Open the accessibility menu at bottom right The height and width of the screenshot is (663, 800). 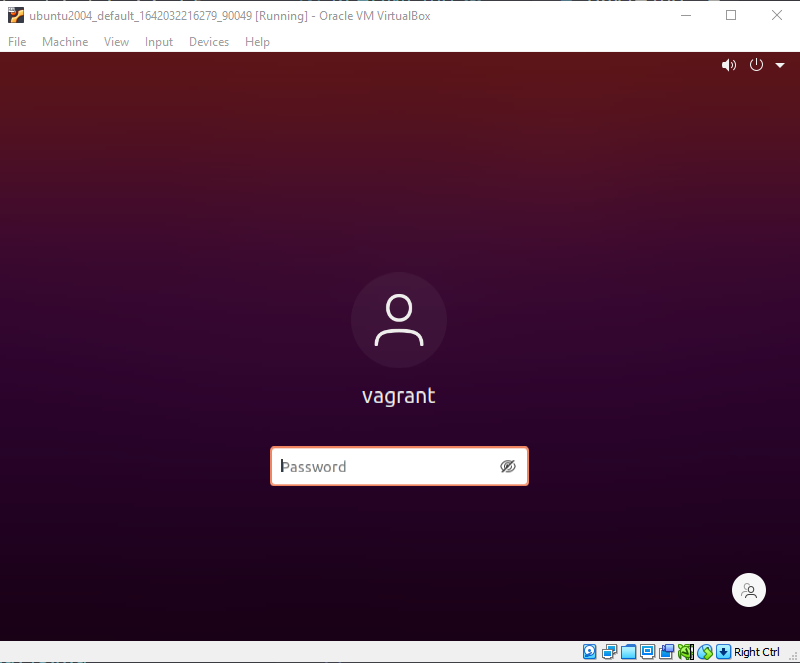[x=749, y=590]
